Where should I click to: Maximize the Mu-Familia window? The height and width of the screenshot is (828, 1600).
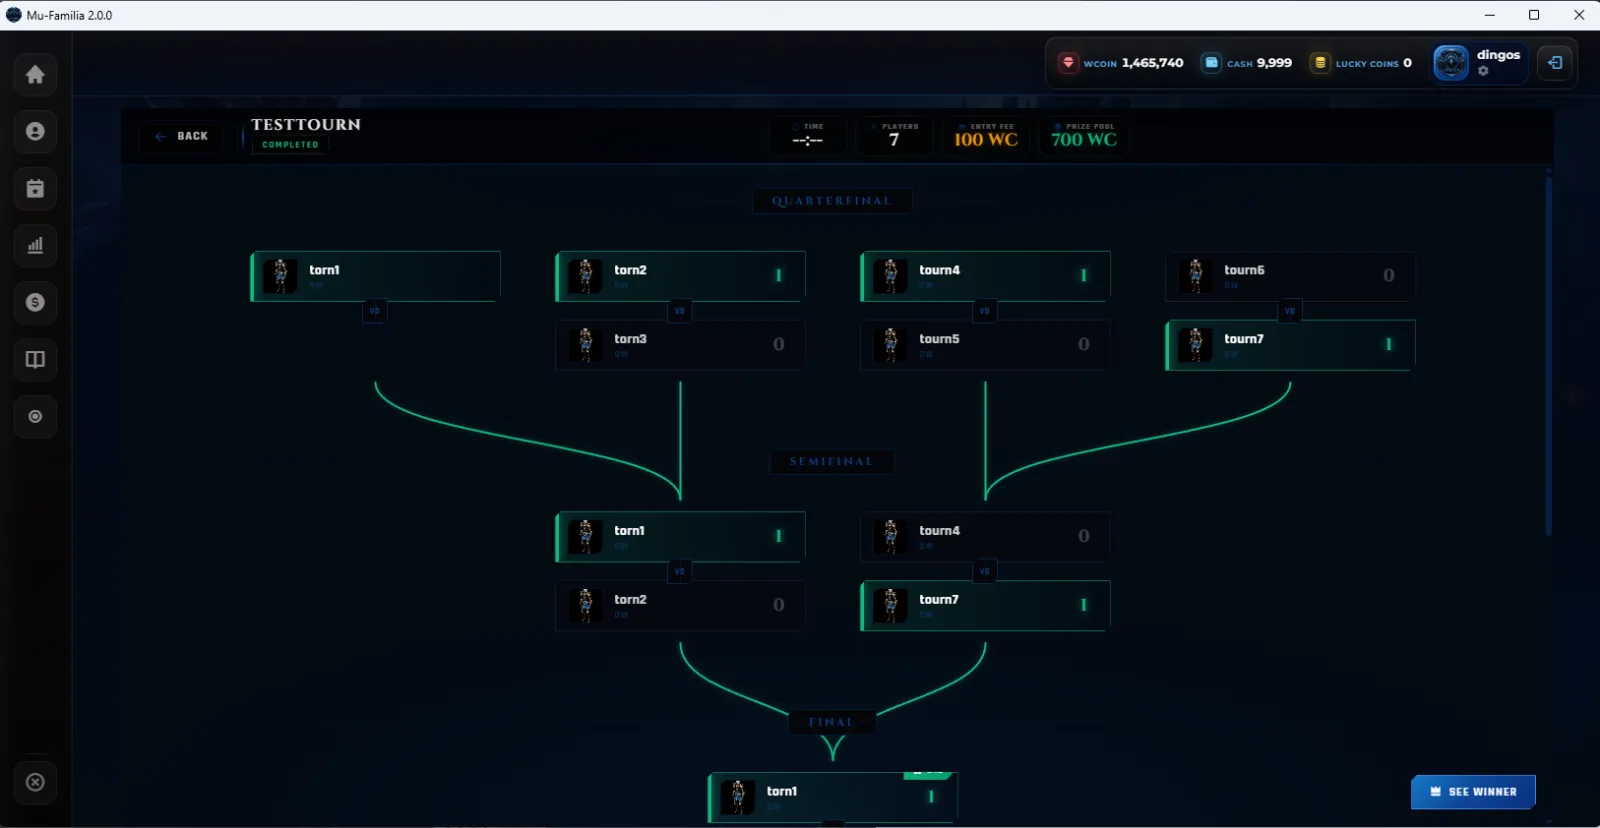tap(1534, 15)
